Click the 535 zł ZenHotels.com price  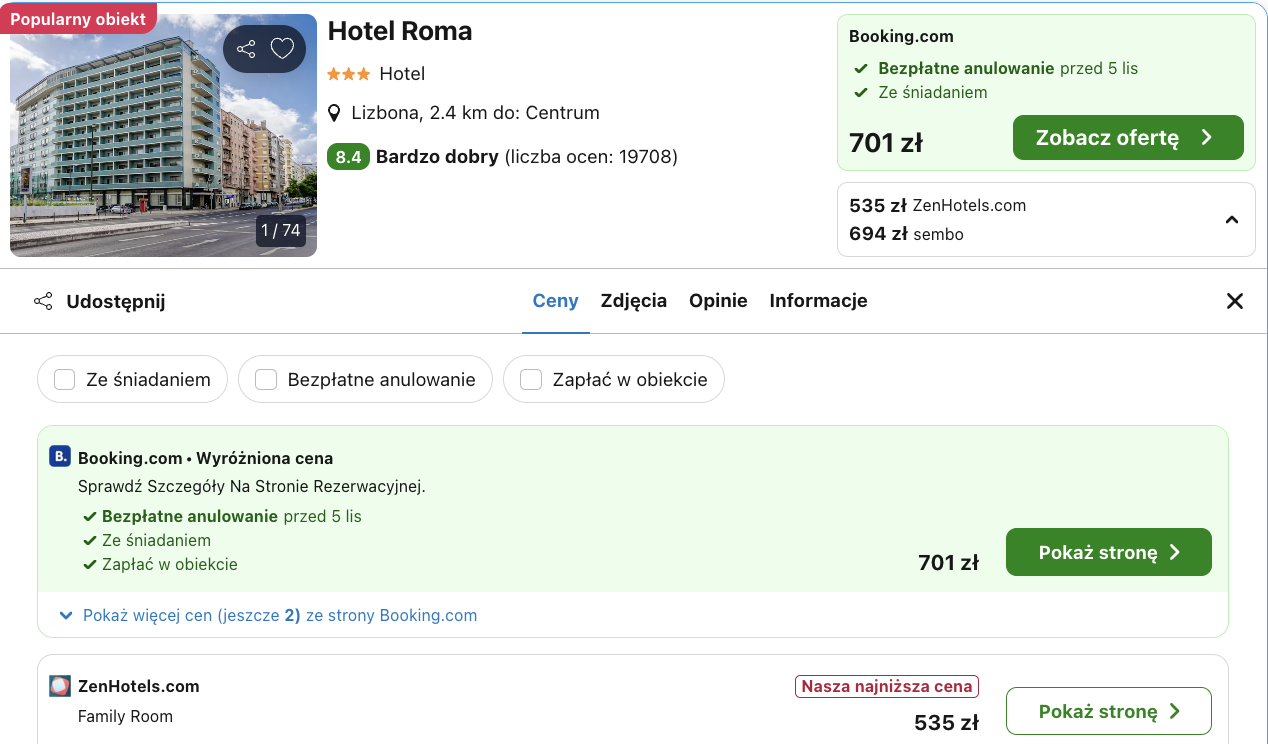point(935,205)
